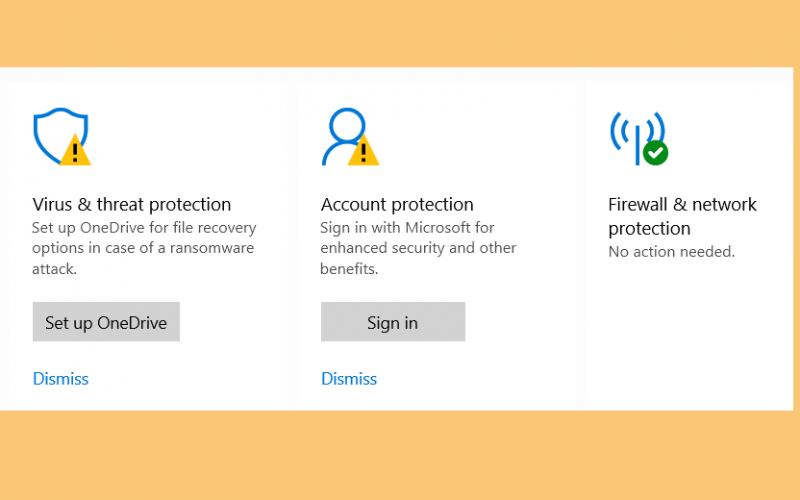This screenshot has height=500, width=800.
Task: Dismiss the Virus & threat protection warning
Action: click(x=61, y=379)
